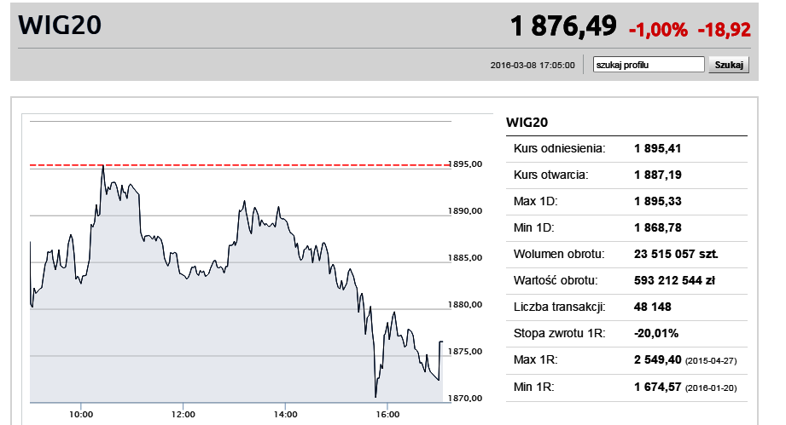Screen dimensions: 786x425
Task: Click the red -1,00% percentage change
Action: pyautogui.click(x=658, y=30)
